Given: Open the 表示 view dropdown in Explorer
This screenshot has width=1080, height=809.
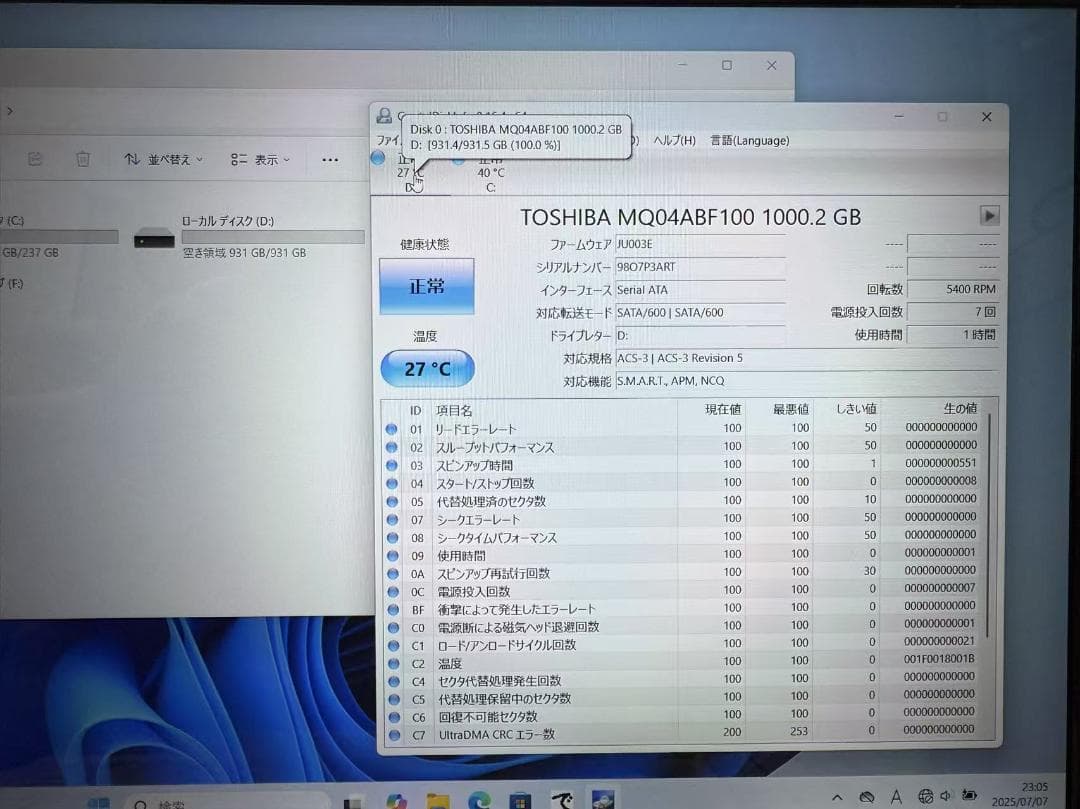Looking at the screenshot, I should [258, 158].
